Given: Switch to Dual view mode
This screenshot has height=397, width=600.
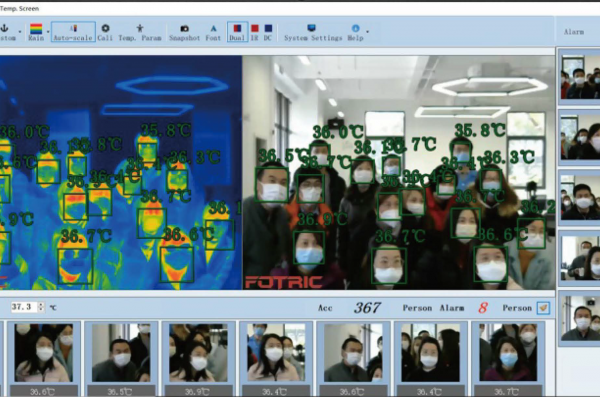Looking at the screenshot, I should coord(237,32).
